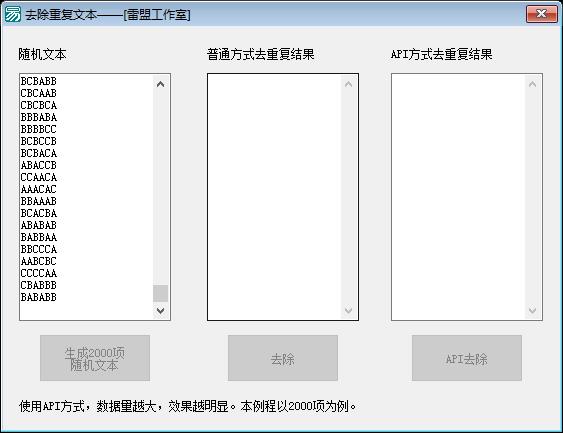The image size is (563, 433).
Task: Click down arrow in 普通方式 result box
Action: (348, 310)
